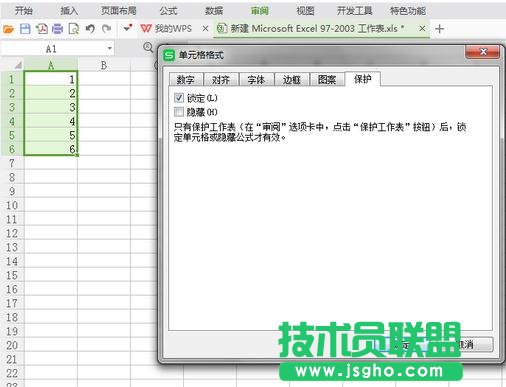Toggle the 隐藏(H) checkbox
This screenshot has height=387, width=506.
tap(179, 112)
